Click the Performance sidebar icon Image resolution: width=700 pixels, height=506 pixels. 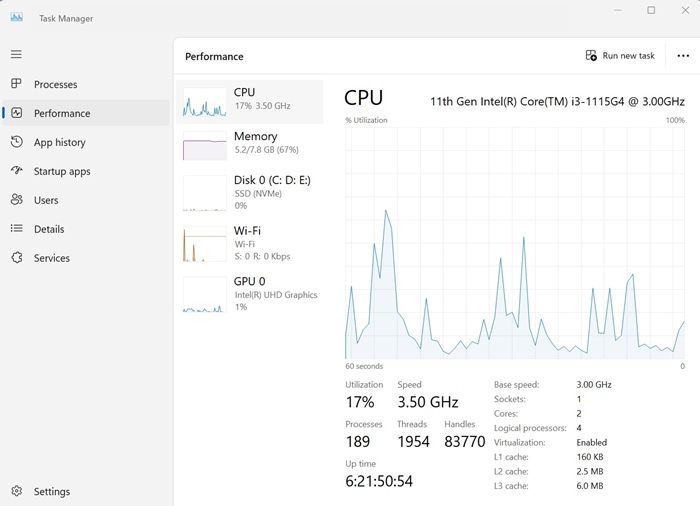click(17, 113)
